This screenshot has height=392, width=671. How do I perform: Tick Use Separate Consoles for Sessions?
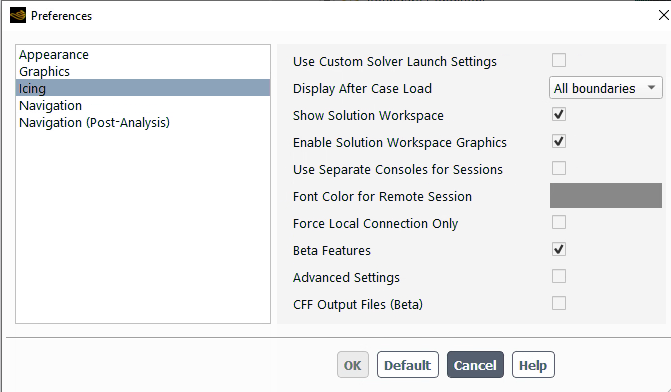pyautogui.click(x=558, y=168)
